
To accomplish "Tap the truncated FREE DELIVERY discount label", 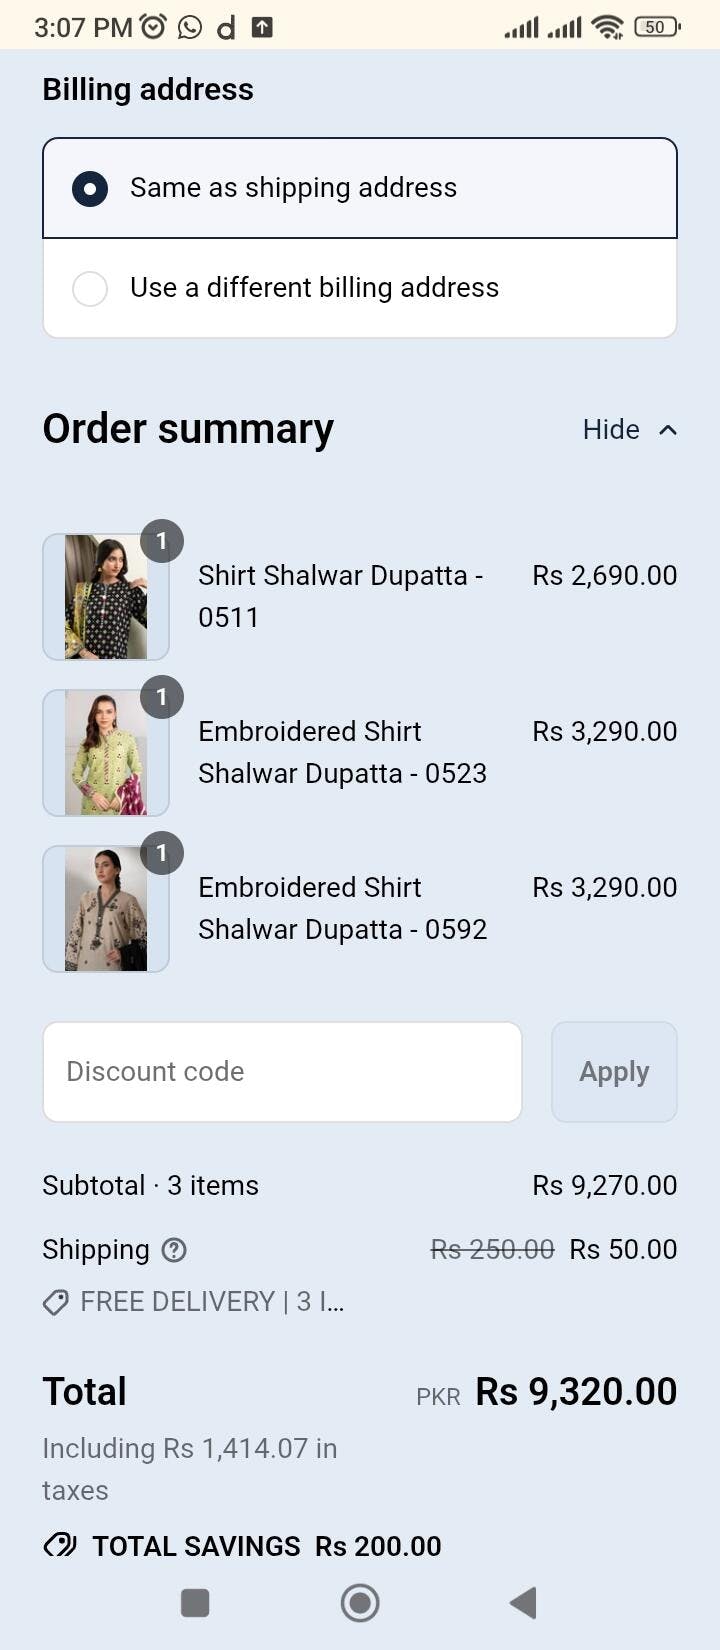I will [212, 1302].
